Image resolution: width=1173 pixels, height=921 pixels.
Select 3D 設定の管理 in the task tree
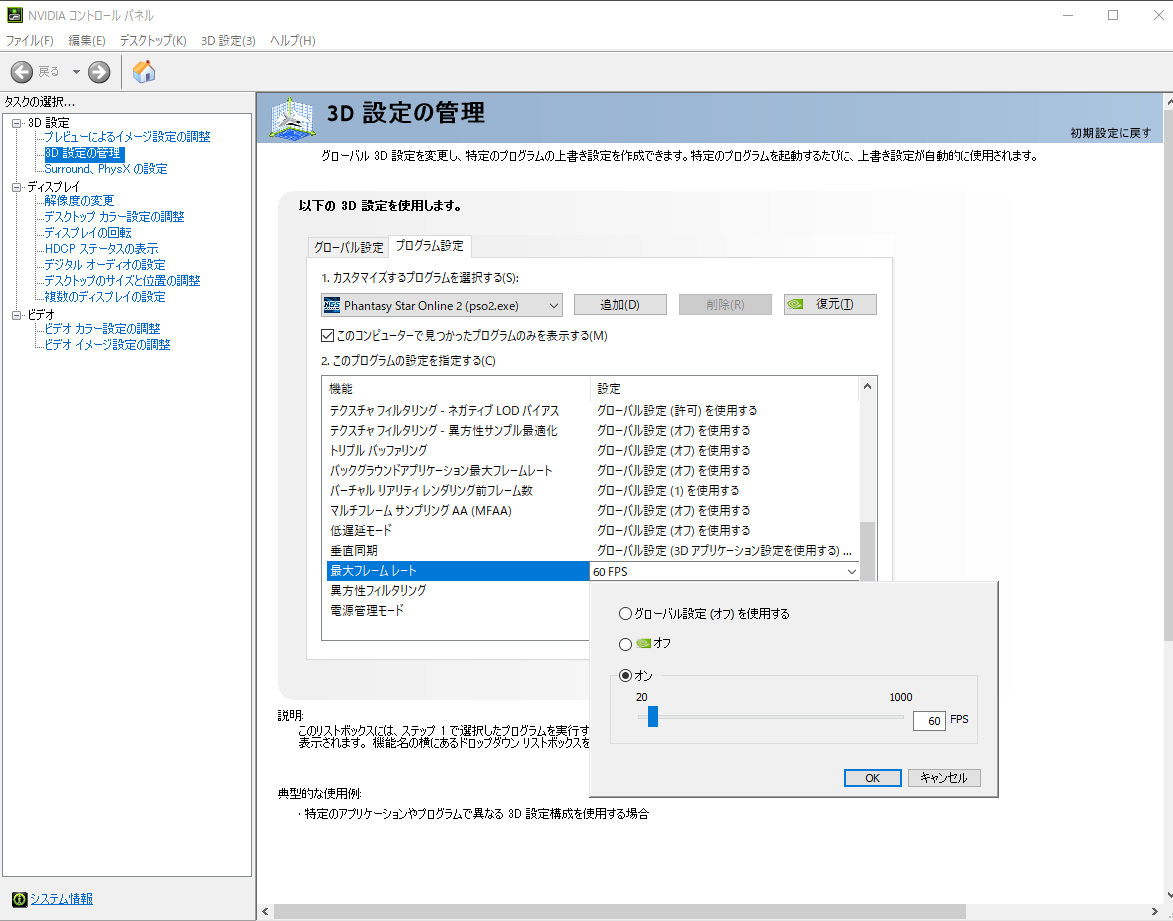pos(83,153)
